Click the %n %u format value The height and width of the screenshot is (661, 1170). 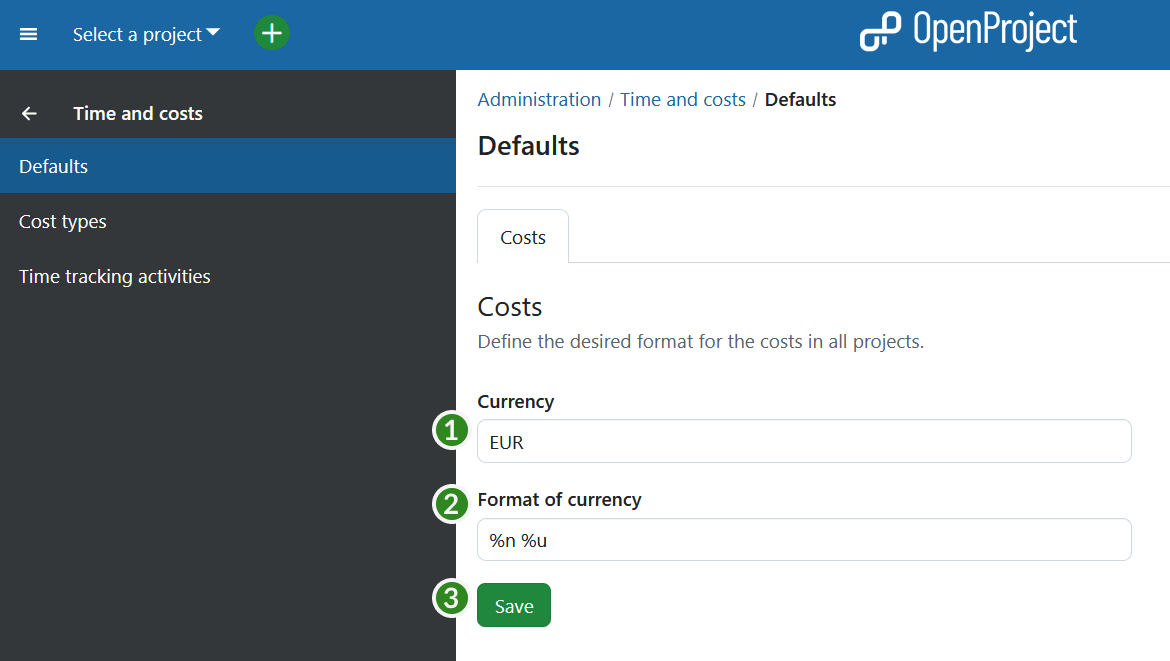(x=515, y=538)
